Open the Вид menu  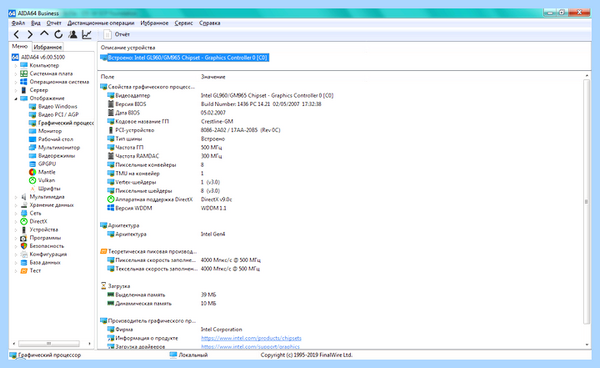[x=36, y=23]
